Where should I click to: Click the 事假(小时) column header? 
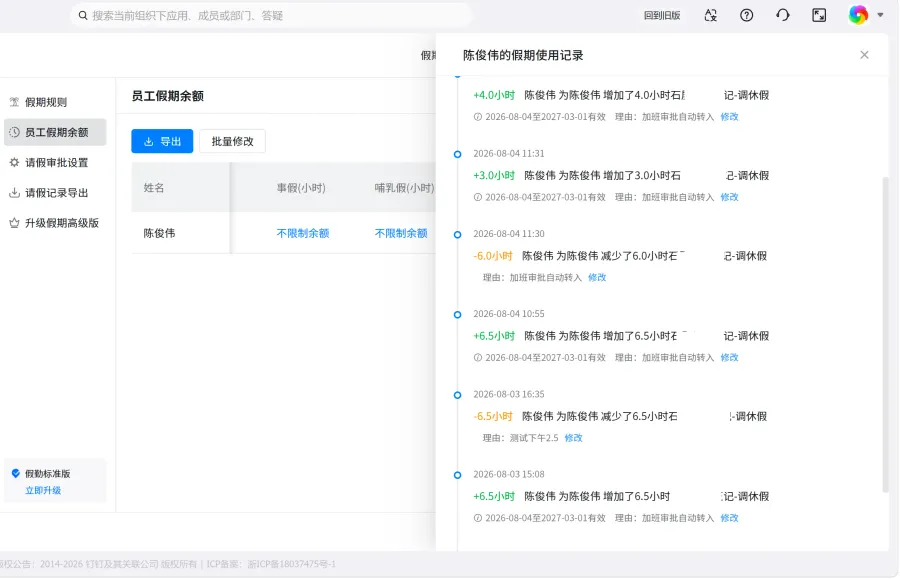[x=301, y=188]
